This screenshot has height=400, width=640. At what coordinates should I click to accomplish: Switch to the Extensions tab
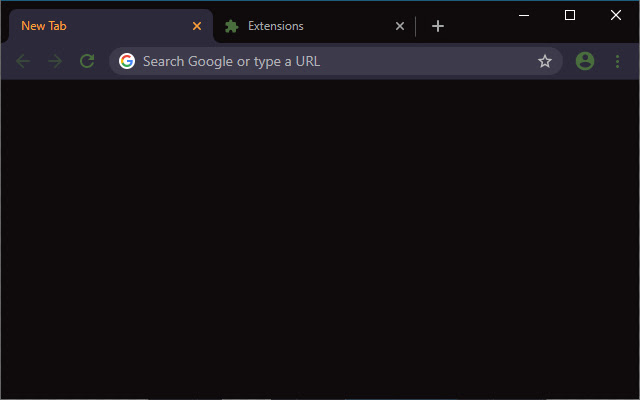pyautogui.click(x=314, y=26)
